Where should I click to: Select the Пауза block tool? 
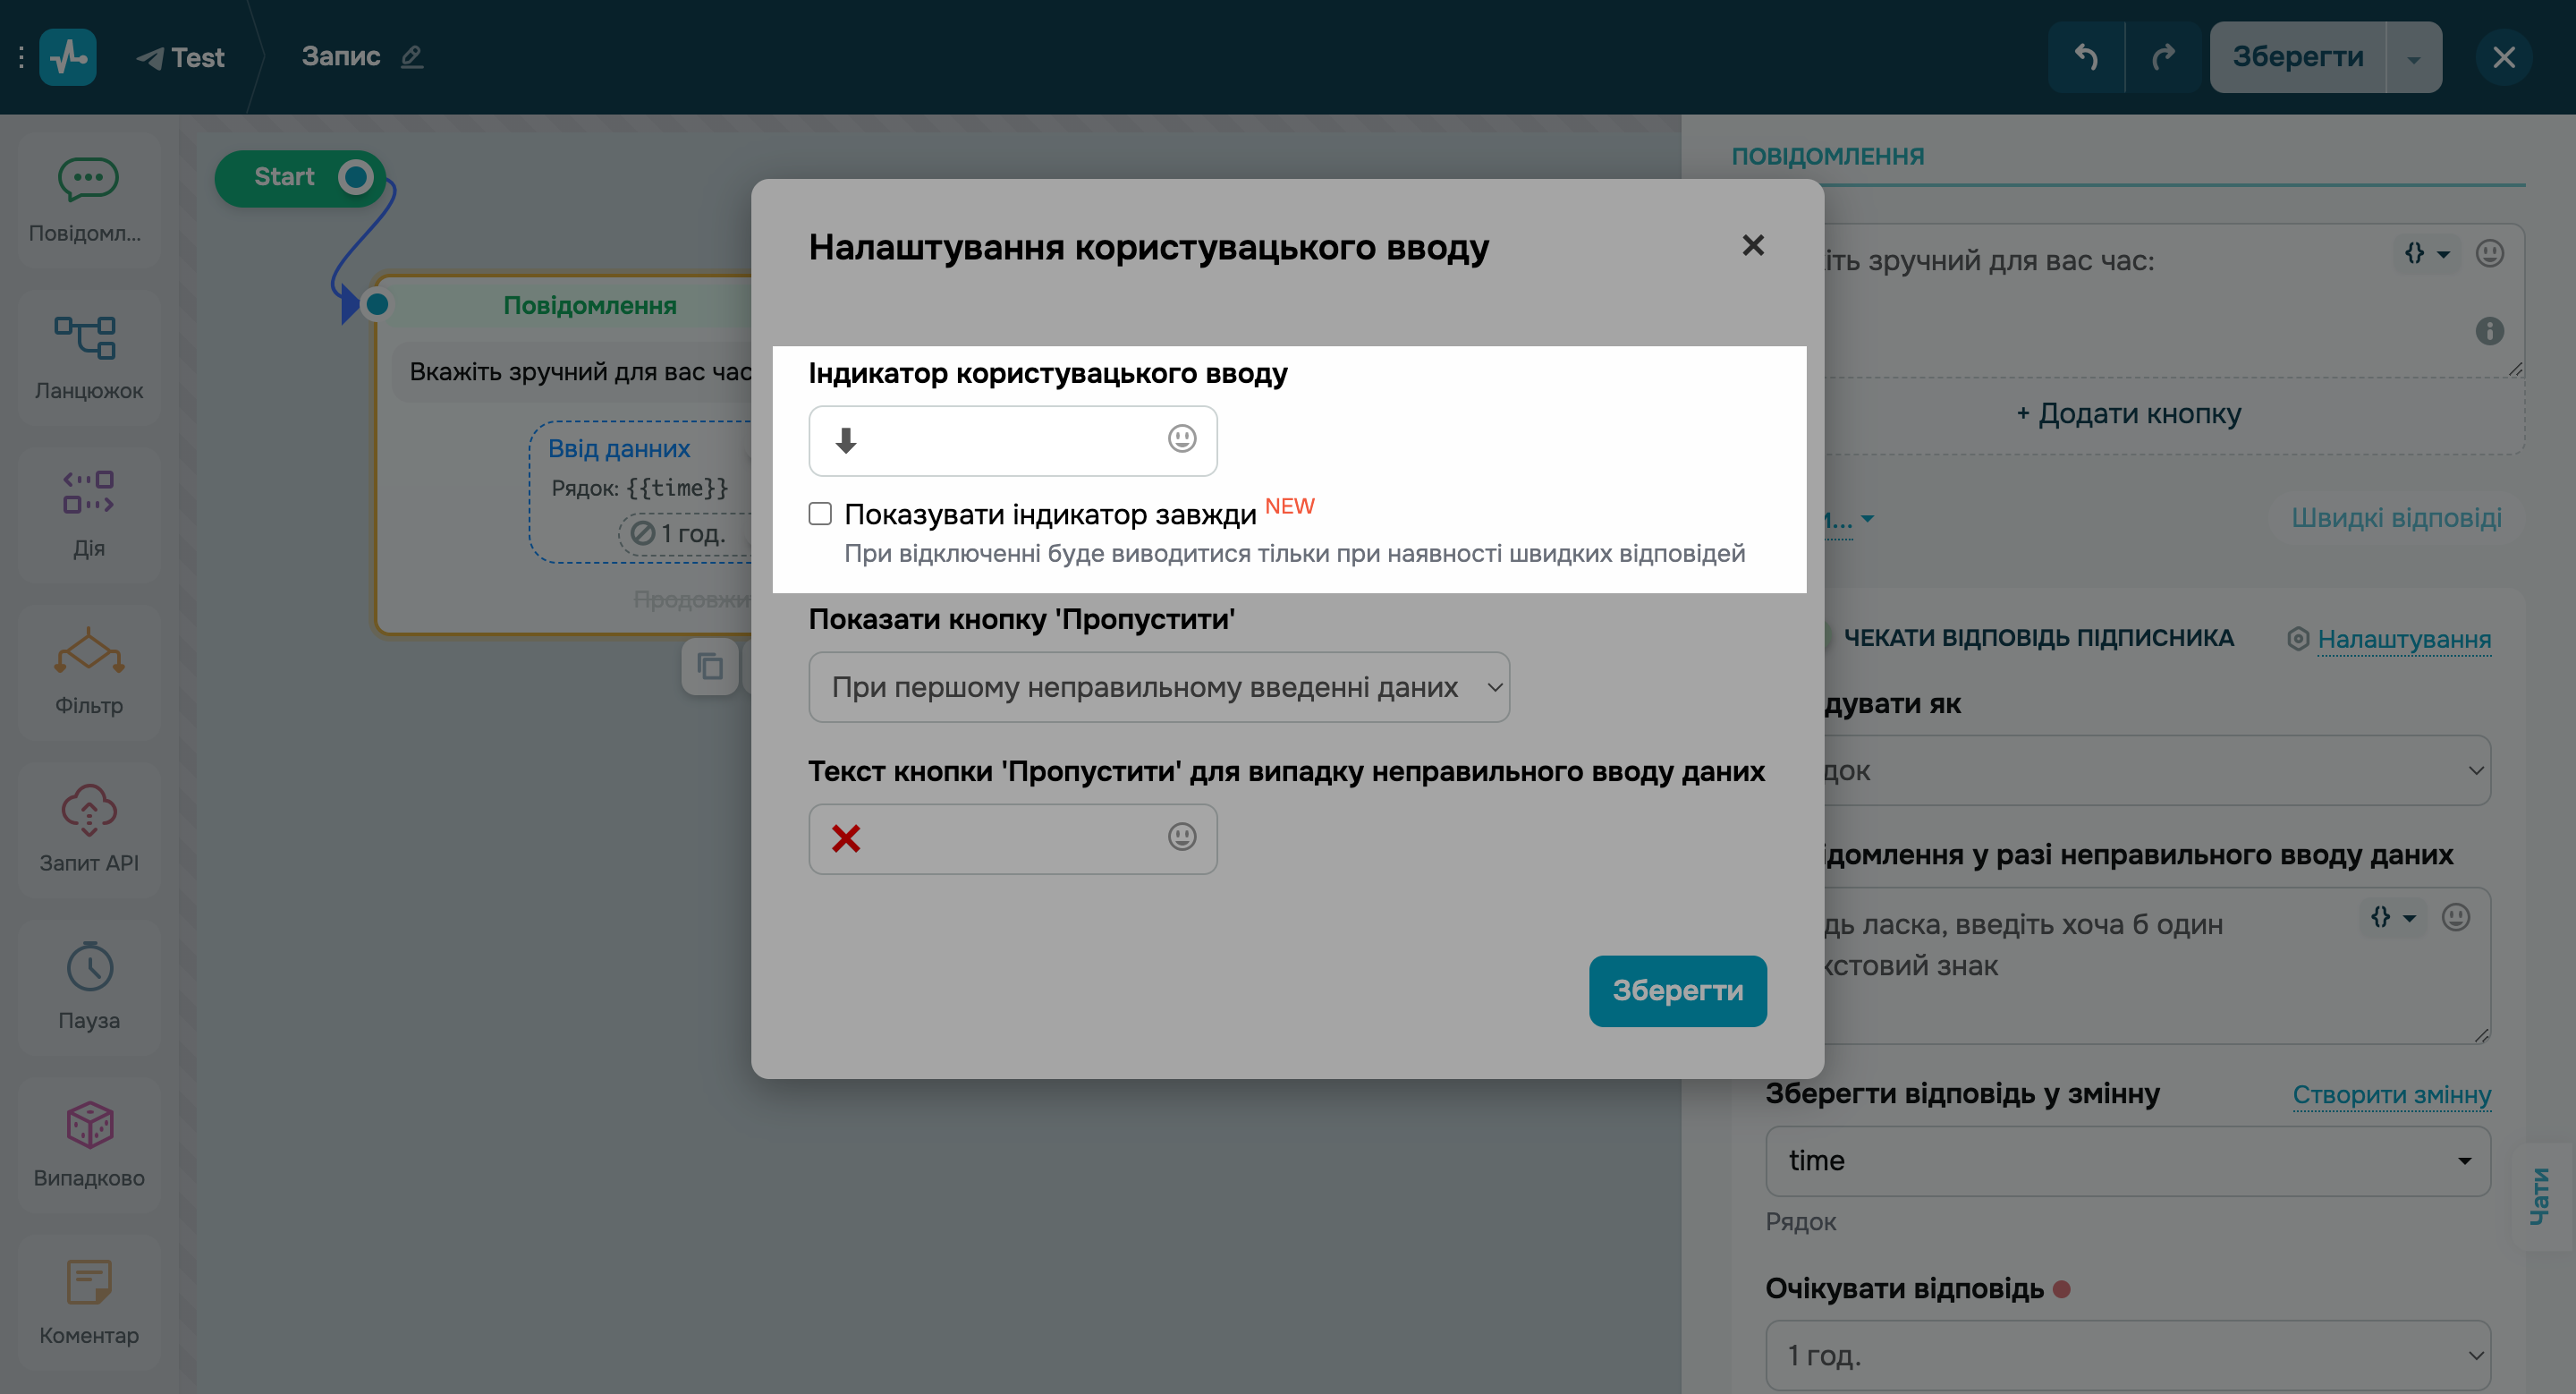[x=89, y=986]
